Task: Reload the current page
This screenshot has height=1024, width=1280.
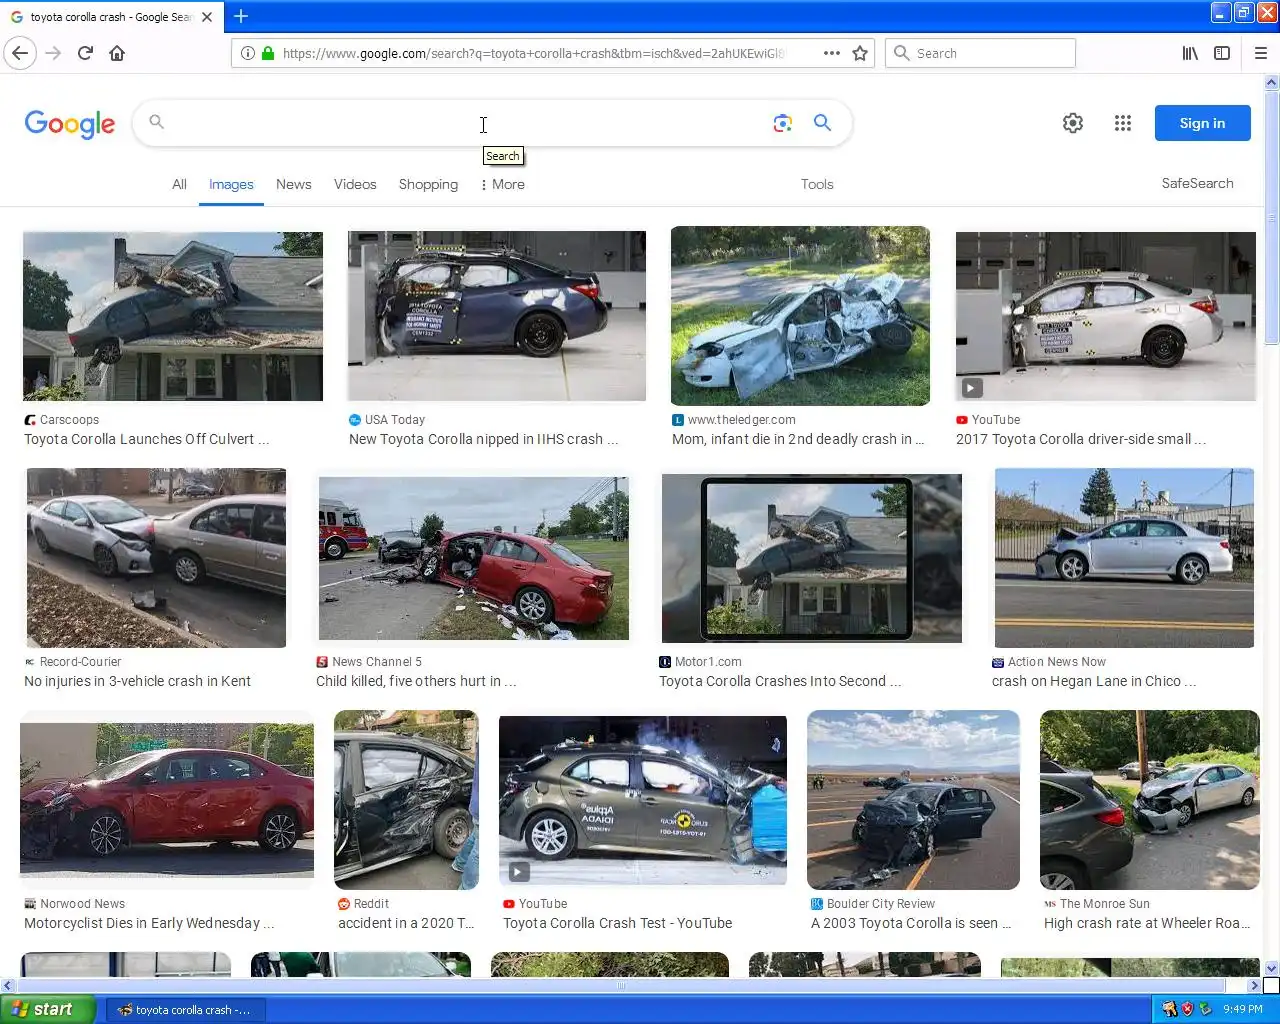Action: [86, 53]
